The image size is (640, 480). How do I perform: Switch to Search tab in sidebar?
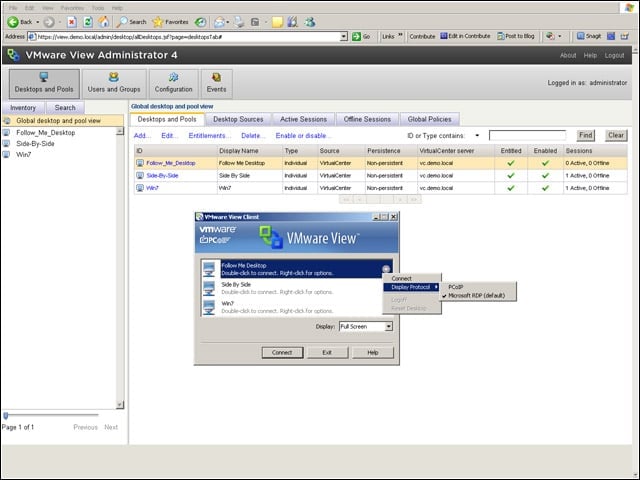click(65, 108)
